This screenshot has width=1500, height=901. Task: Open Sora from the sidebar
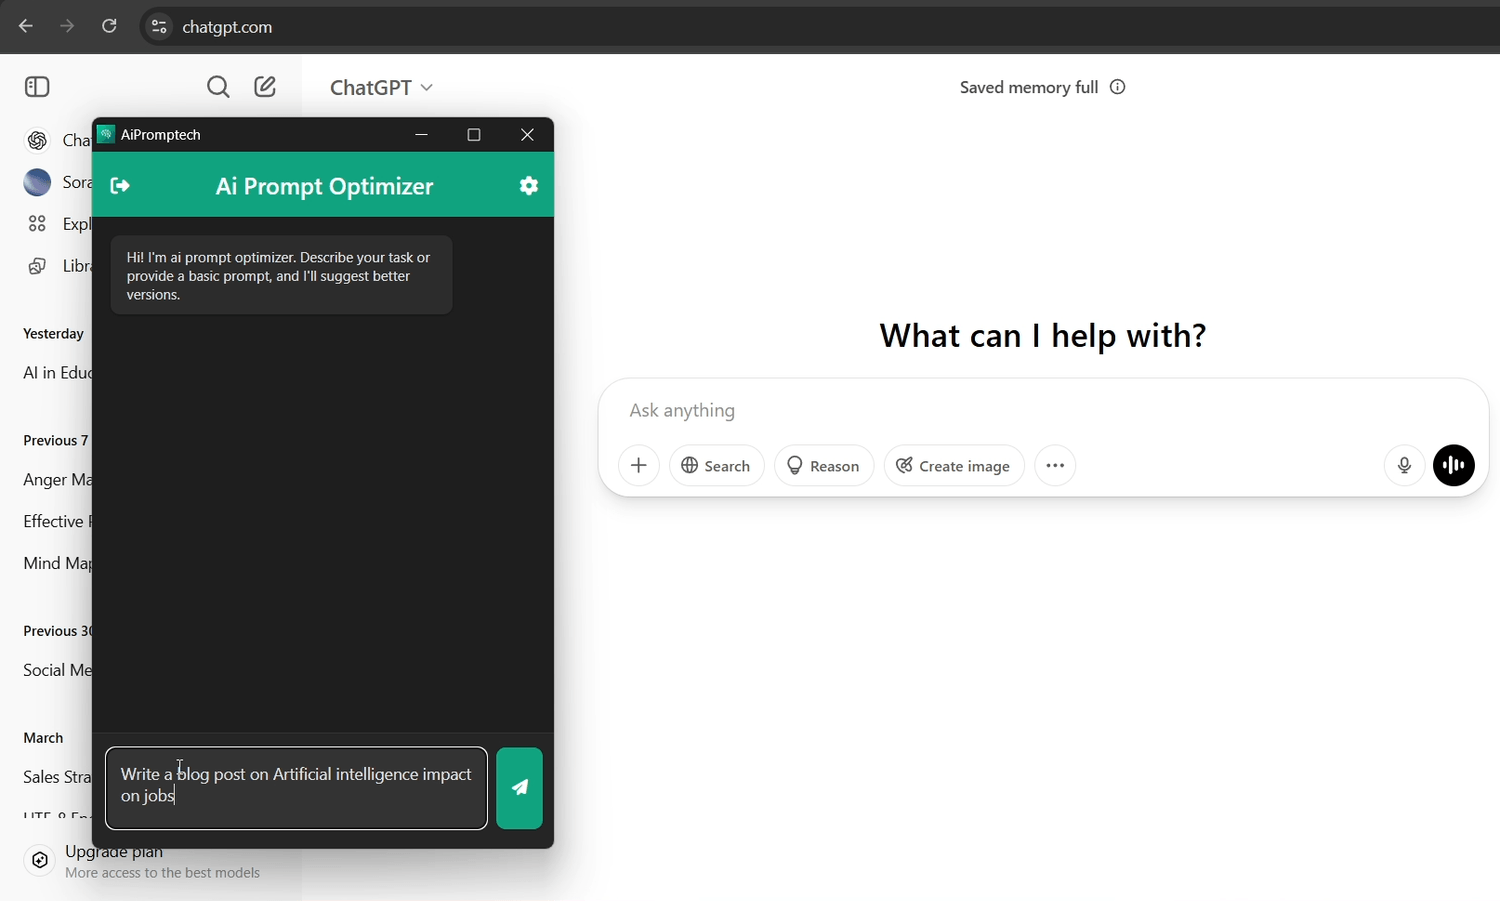(57, 182)
